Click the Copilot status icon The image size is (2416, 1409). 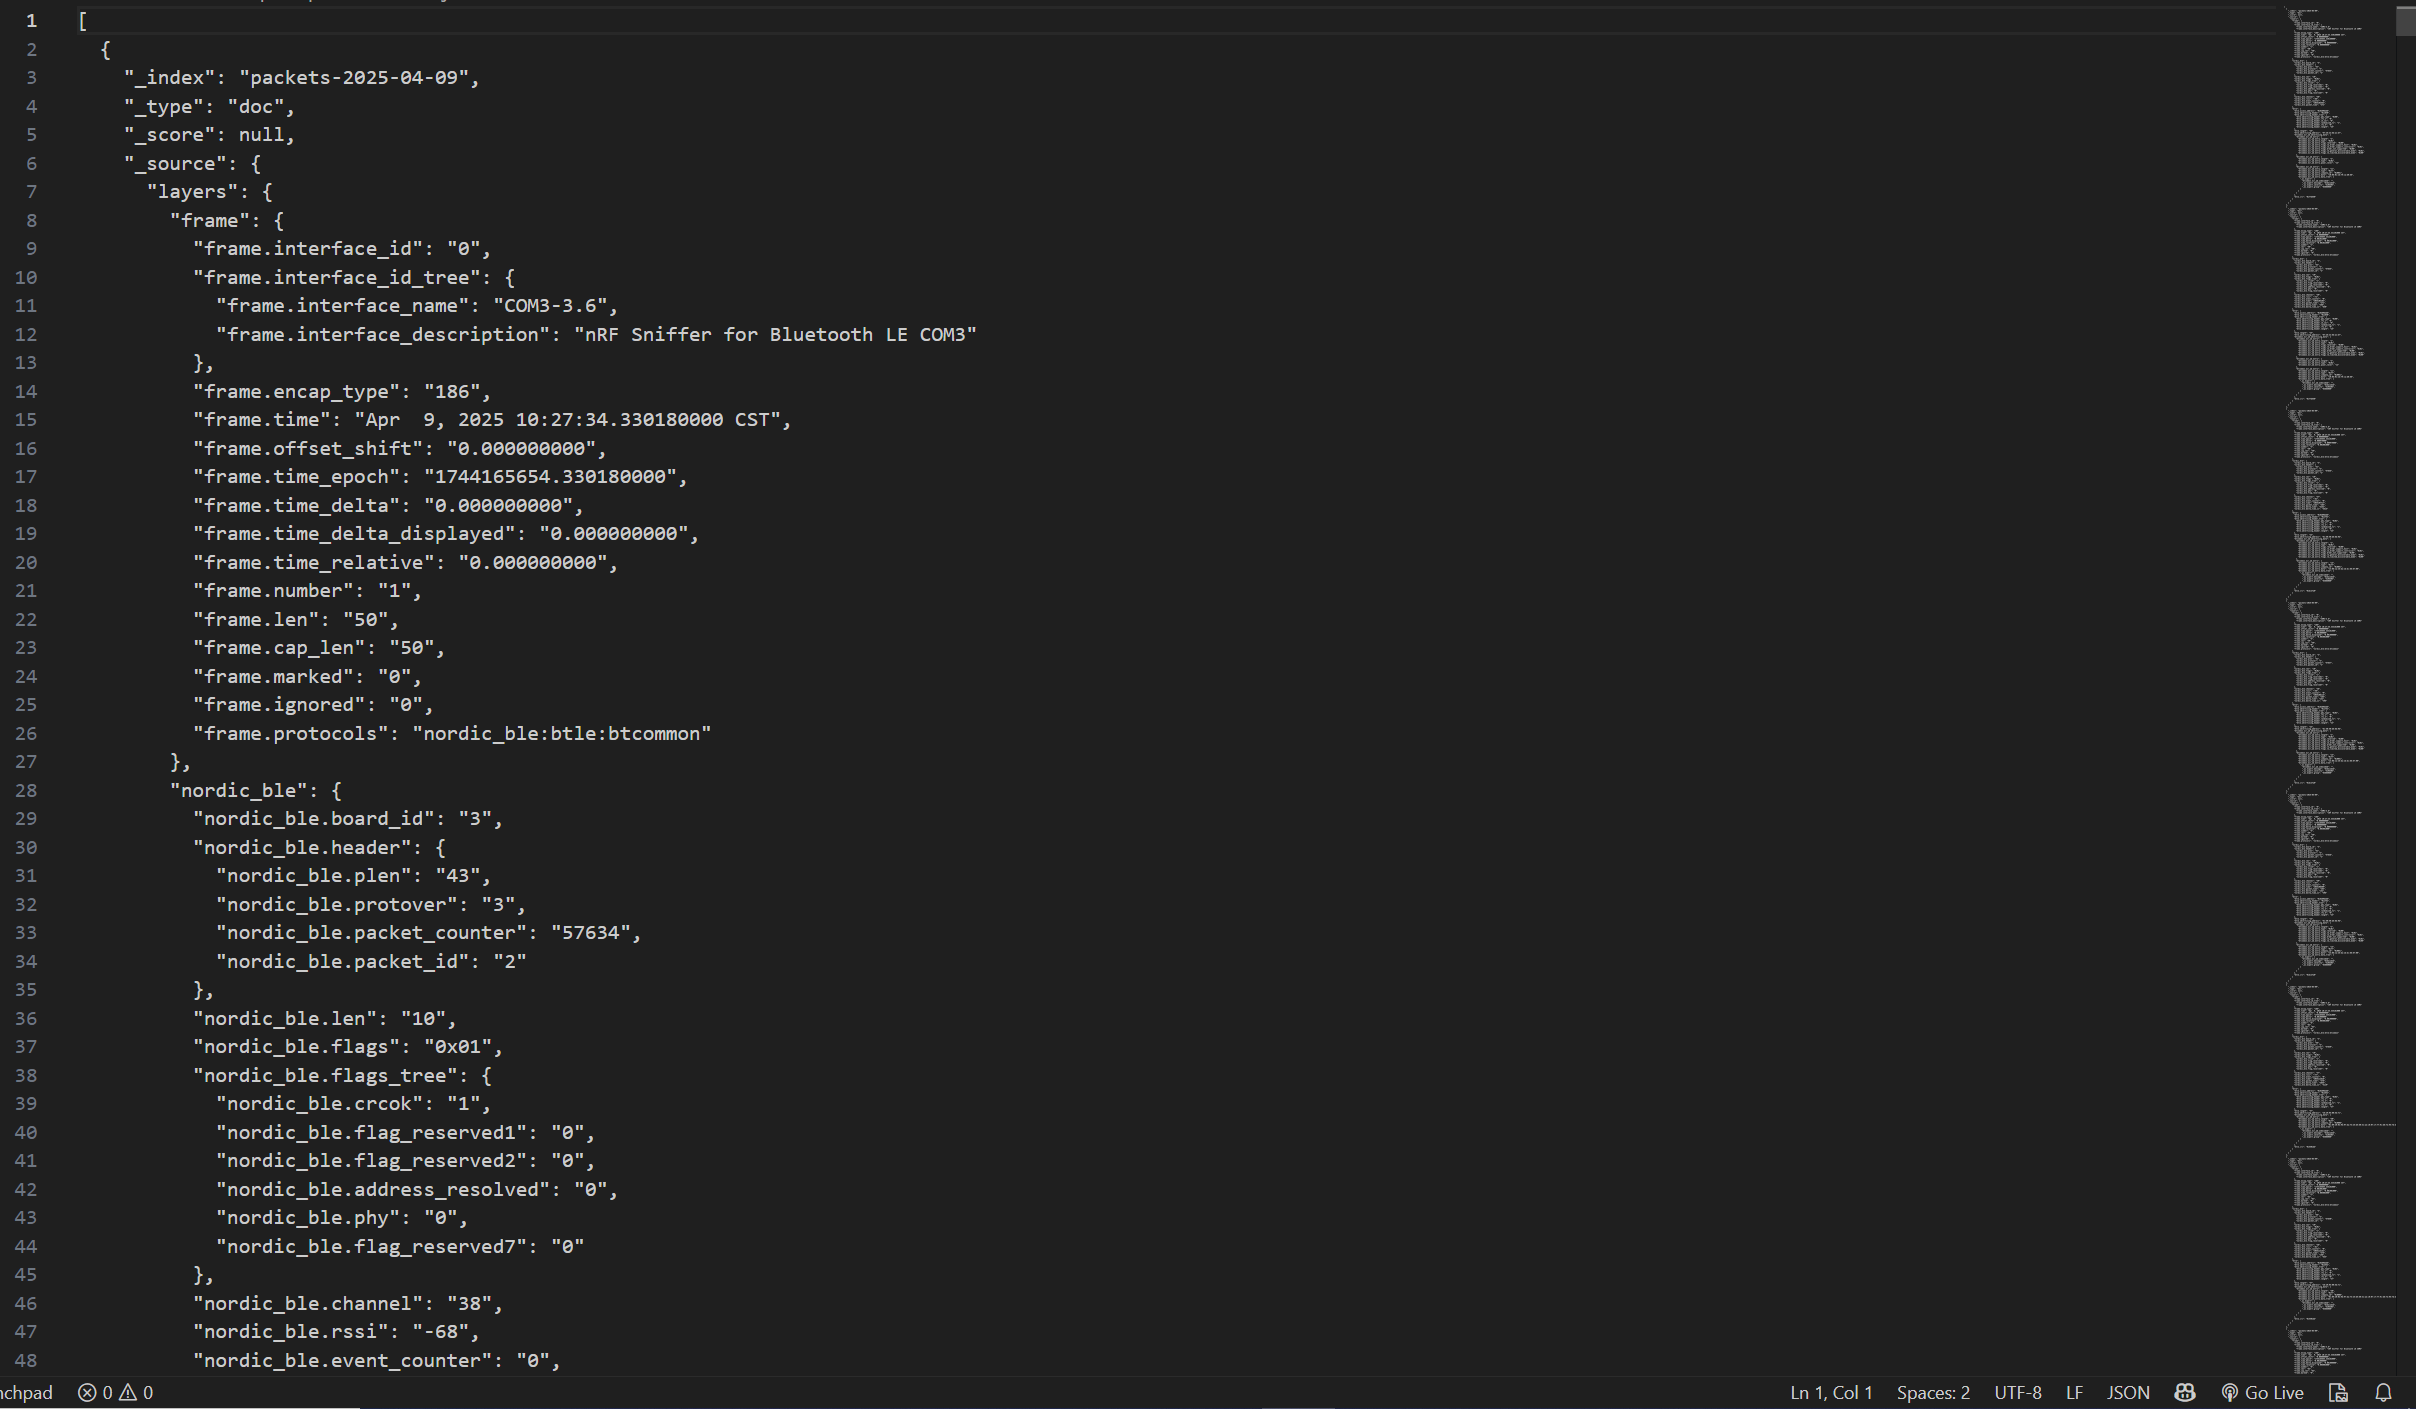2184,1392
